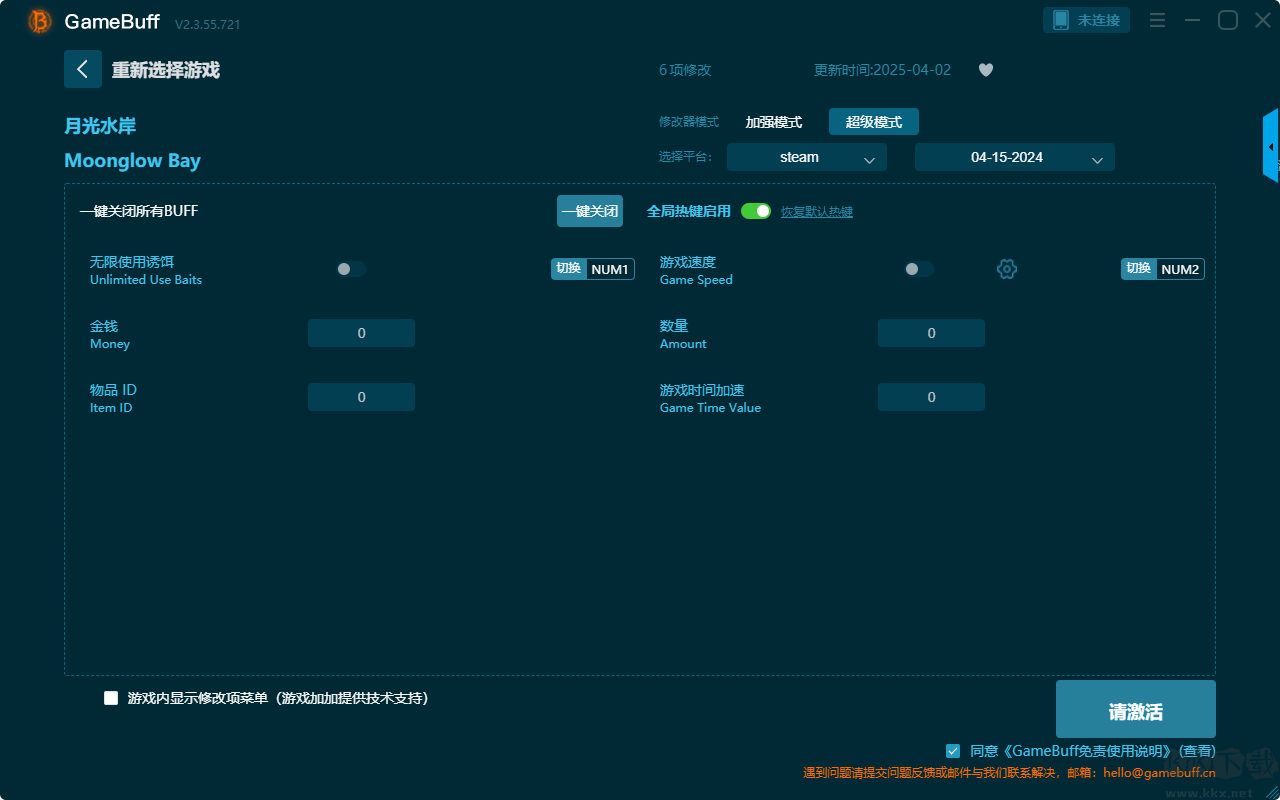Click the V2.3.55.721 version text

[207, 24]
